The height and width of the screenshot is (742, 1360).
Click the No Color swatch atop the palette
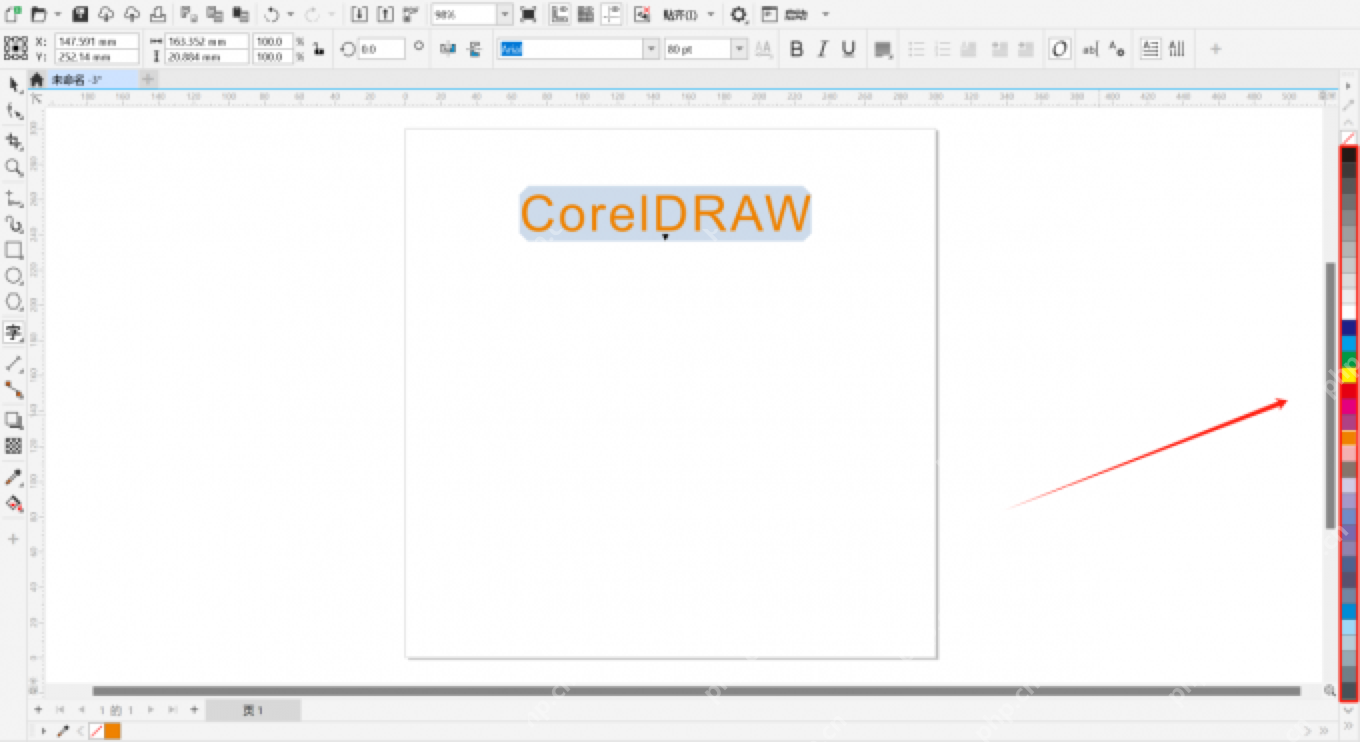1349,137
